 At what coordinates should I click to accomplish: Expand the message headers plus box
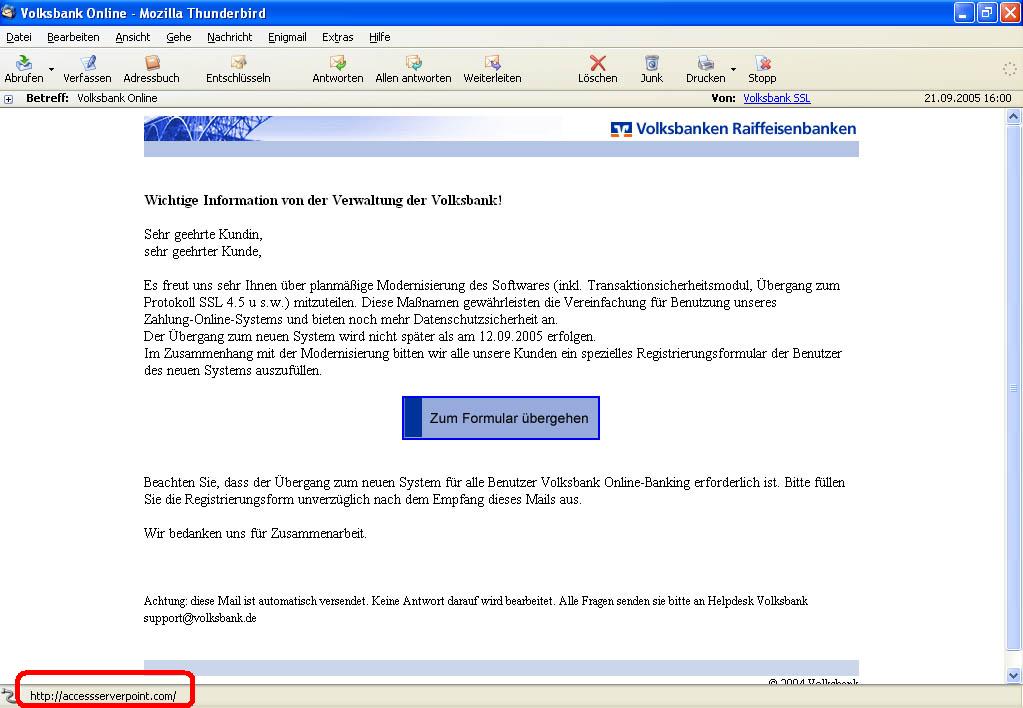point(8,99)
